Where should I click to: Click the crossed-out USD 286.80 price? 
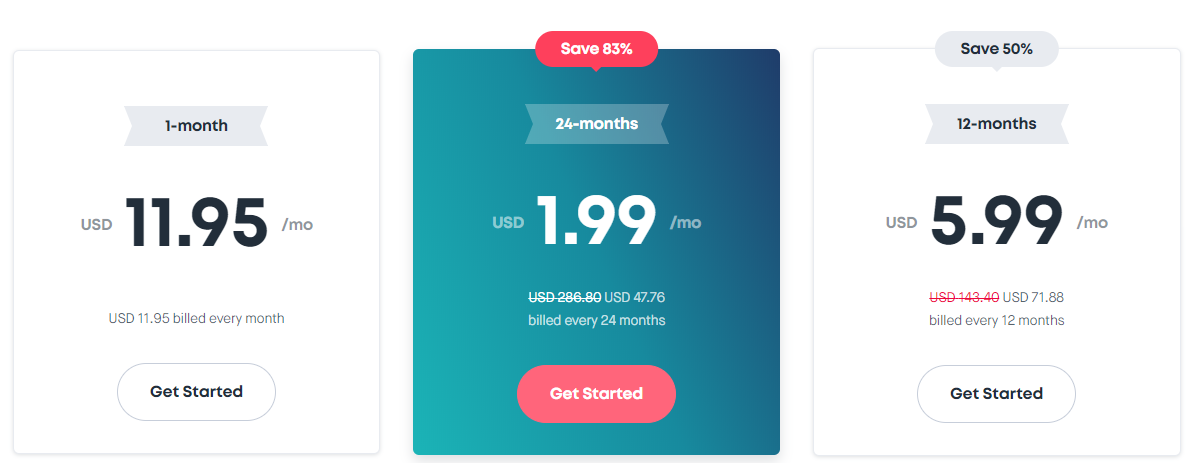(x=564, y=297)
